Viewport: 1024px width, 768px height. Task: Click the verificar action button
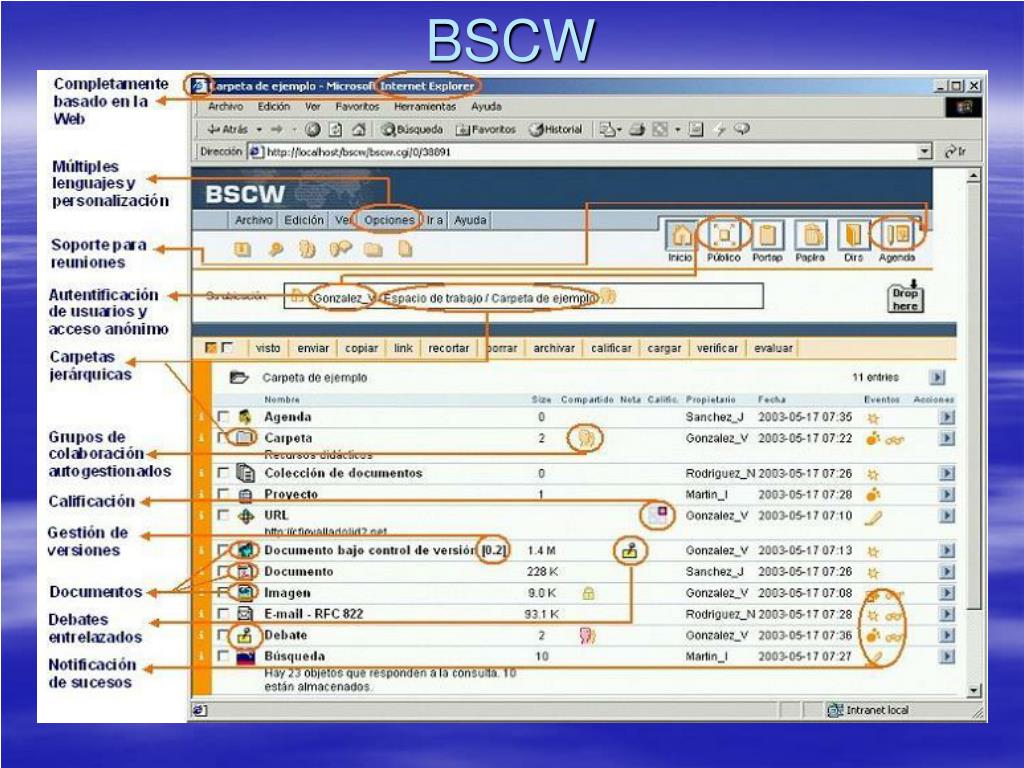(x=717, y=348)
